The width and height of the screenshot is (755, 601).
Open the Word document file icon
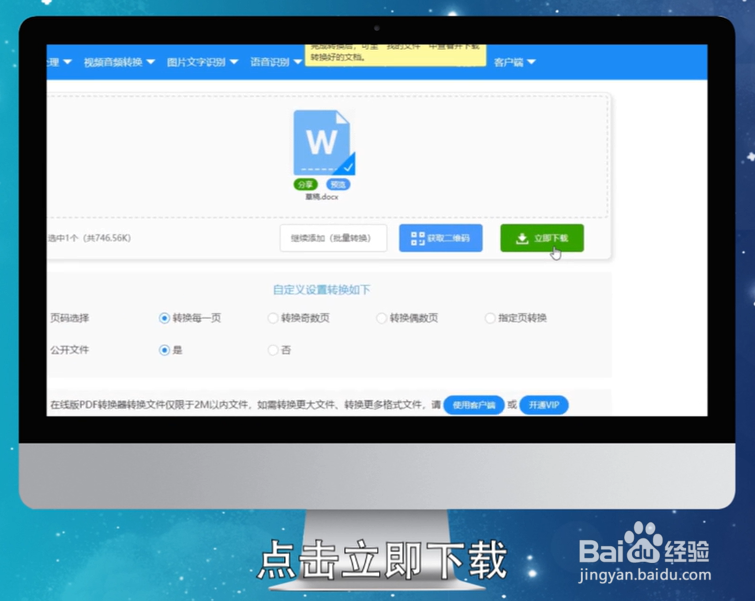(x=324, y=143)
